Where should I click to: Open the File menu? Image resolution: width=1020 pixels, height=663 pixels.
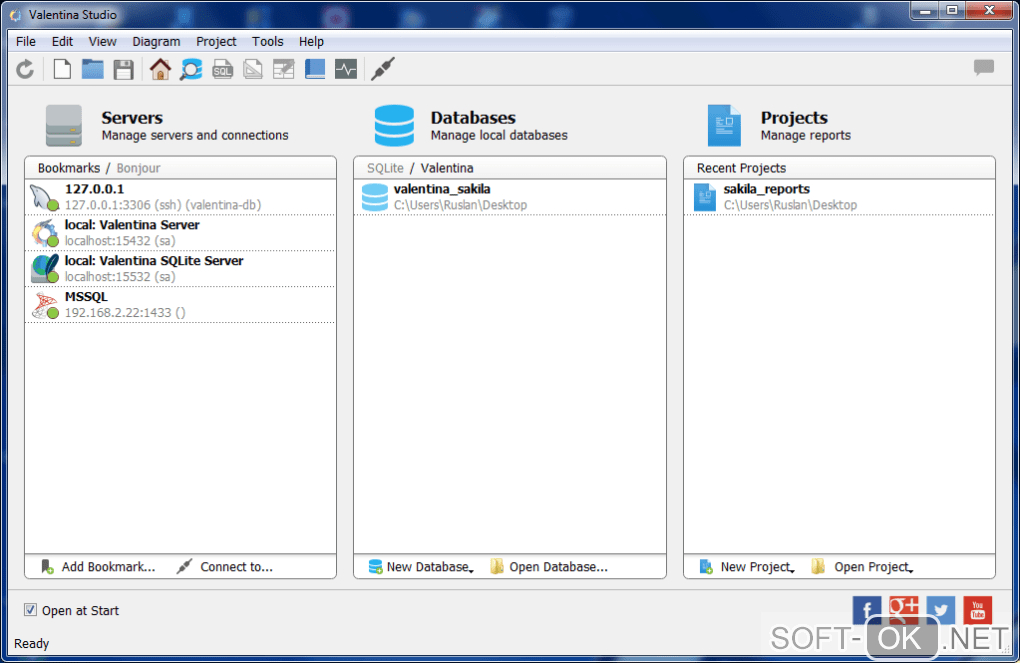[x=26, y=42]
